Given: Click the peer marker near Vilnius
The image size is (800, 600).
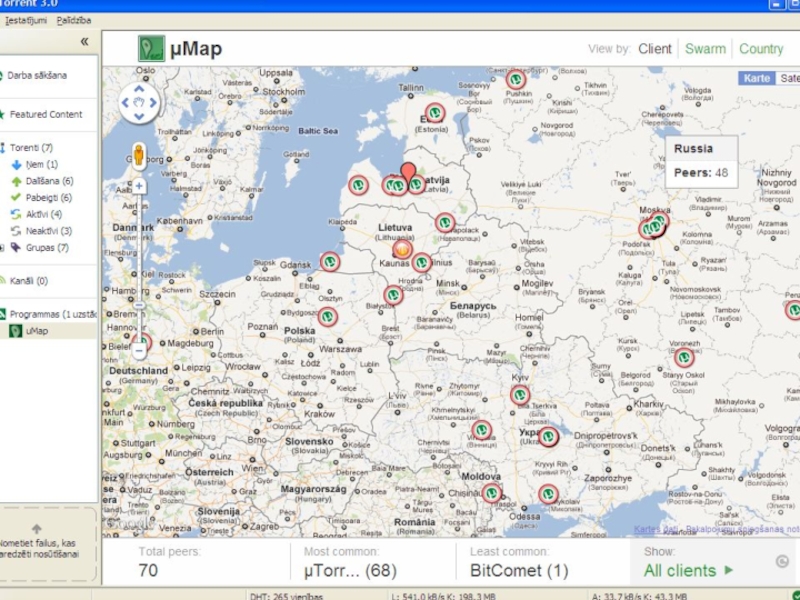Looking at the screenshot, I should click(421, 263).
